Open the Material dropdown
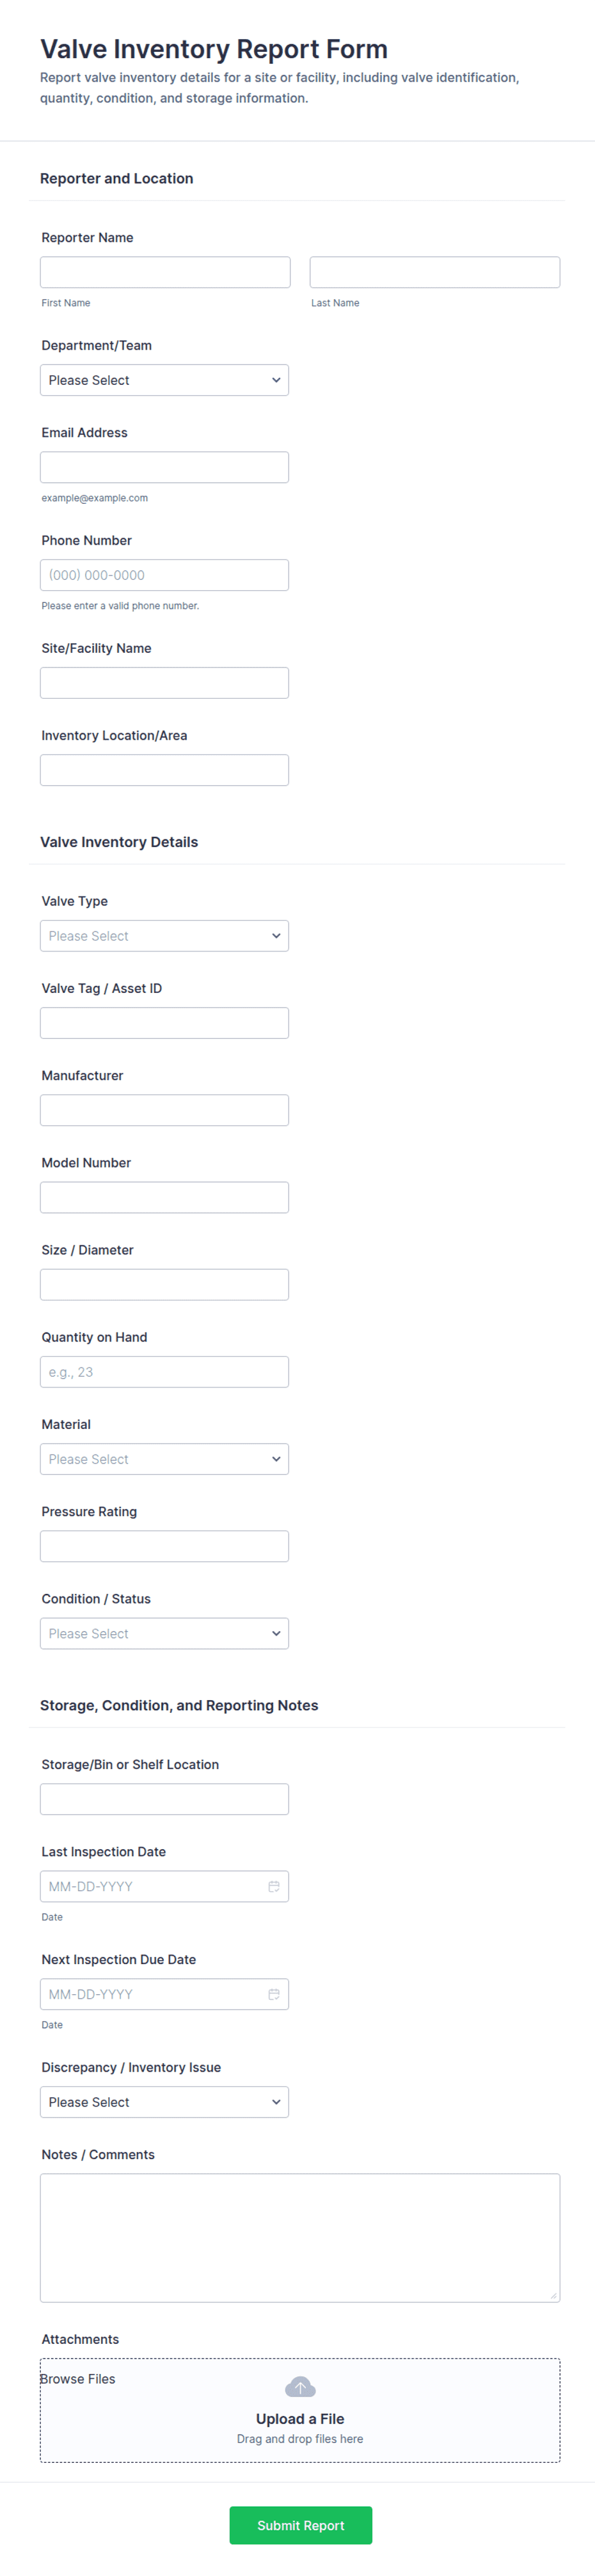The width and height of the screenshot is (595, 2576). coord(164,1459)
